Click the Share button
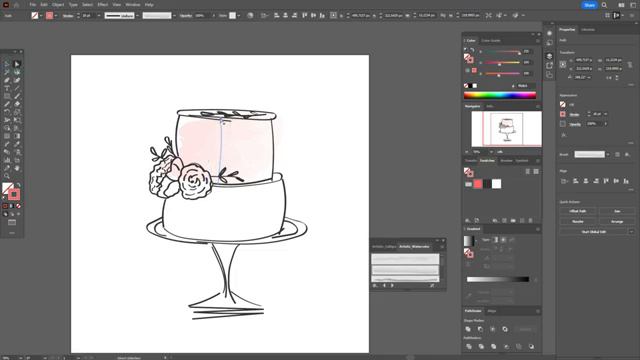Screen dimensions: 640x360 [x=589, y=5]
